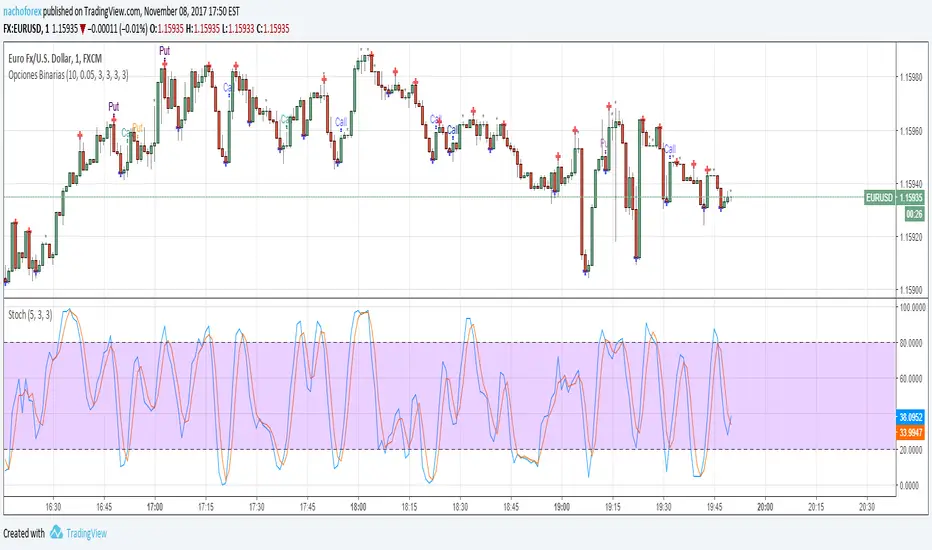Select the Stoch (5, 3, 3) indicator label
Viewport: 932px width, 550px height.
30,315
